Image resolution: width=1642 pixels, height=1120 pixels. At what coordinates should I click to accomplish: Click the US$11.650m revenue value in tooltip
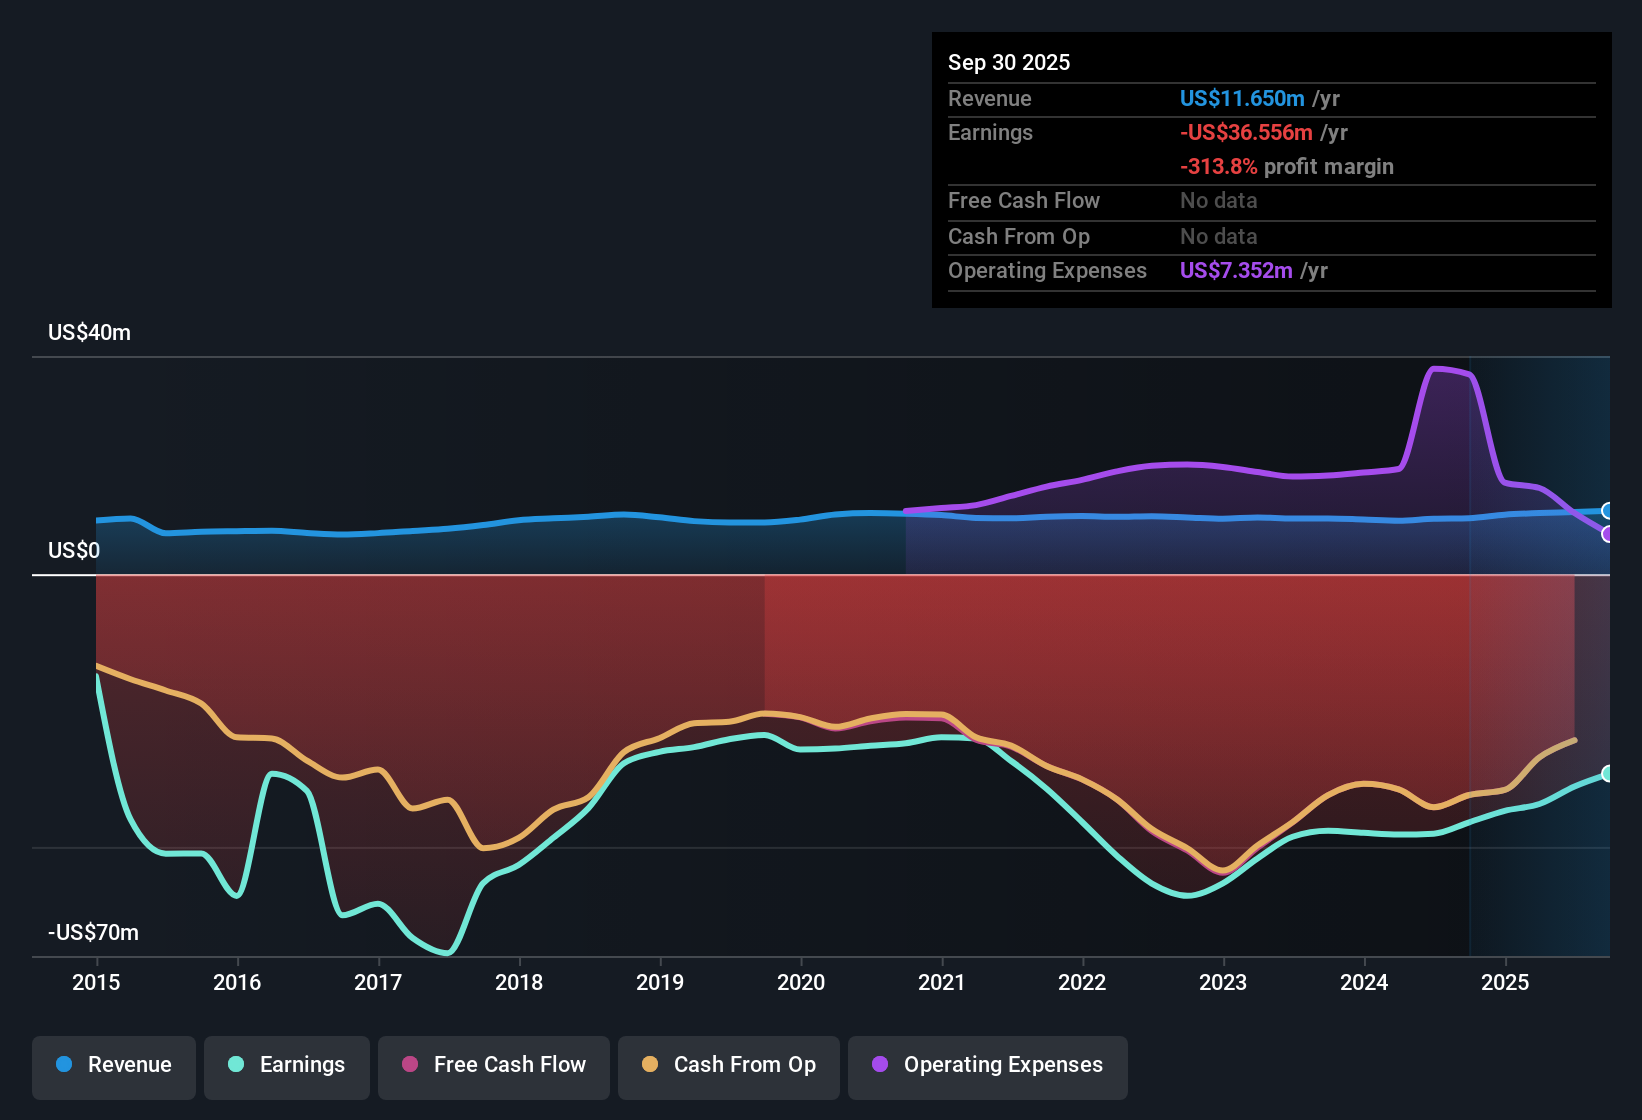coord(1241,99)
